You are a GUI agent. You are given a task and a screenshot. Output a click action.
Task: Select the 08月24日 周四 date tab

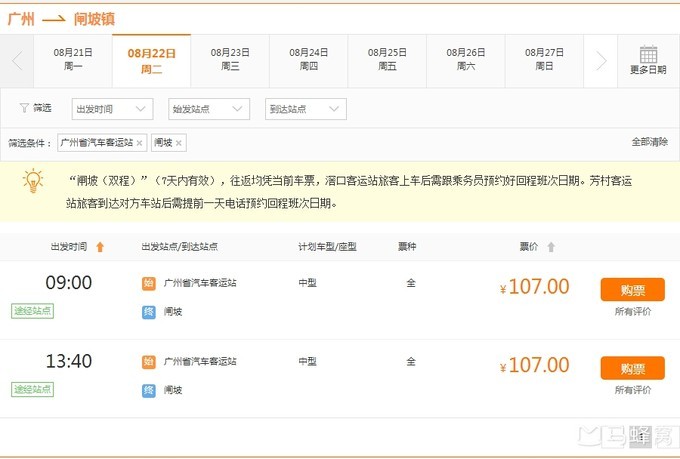click(309, 59)
